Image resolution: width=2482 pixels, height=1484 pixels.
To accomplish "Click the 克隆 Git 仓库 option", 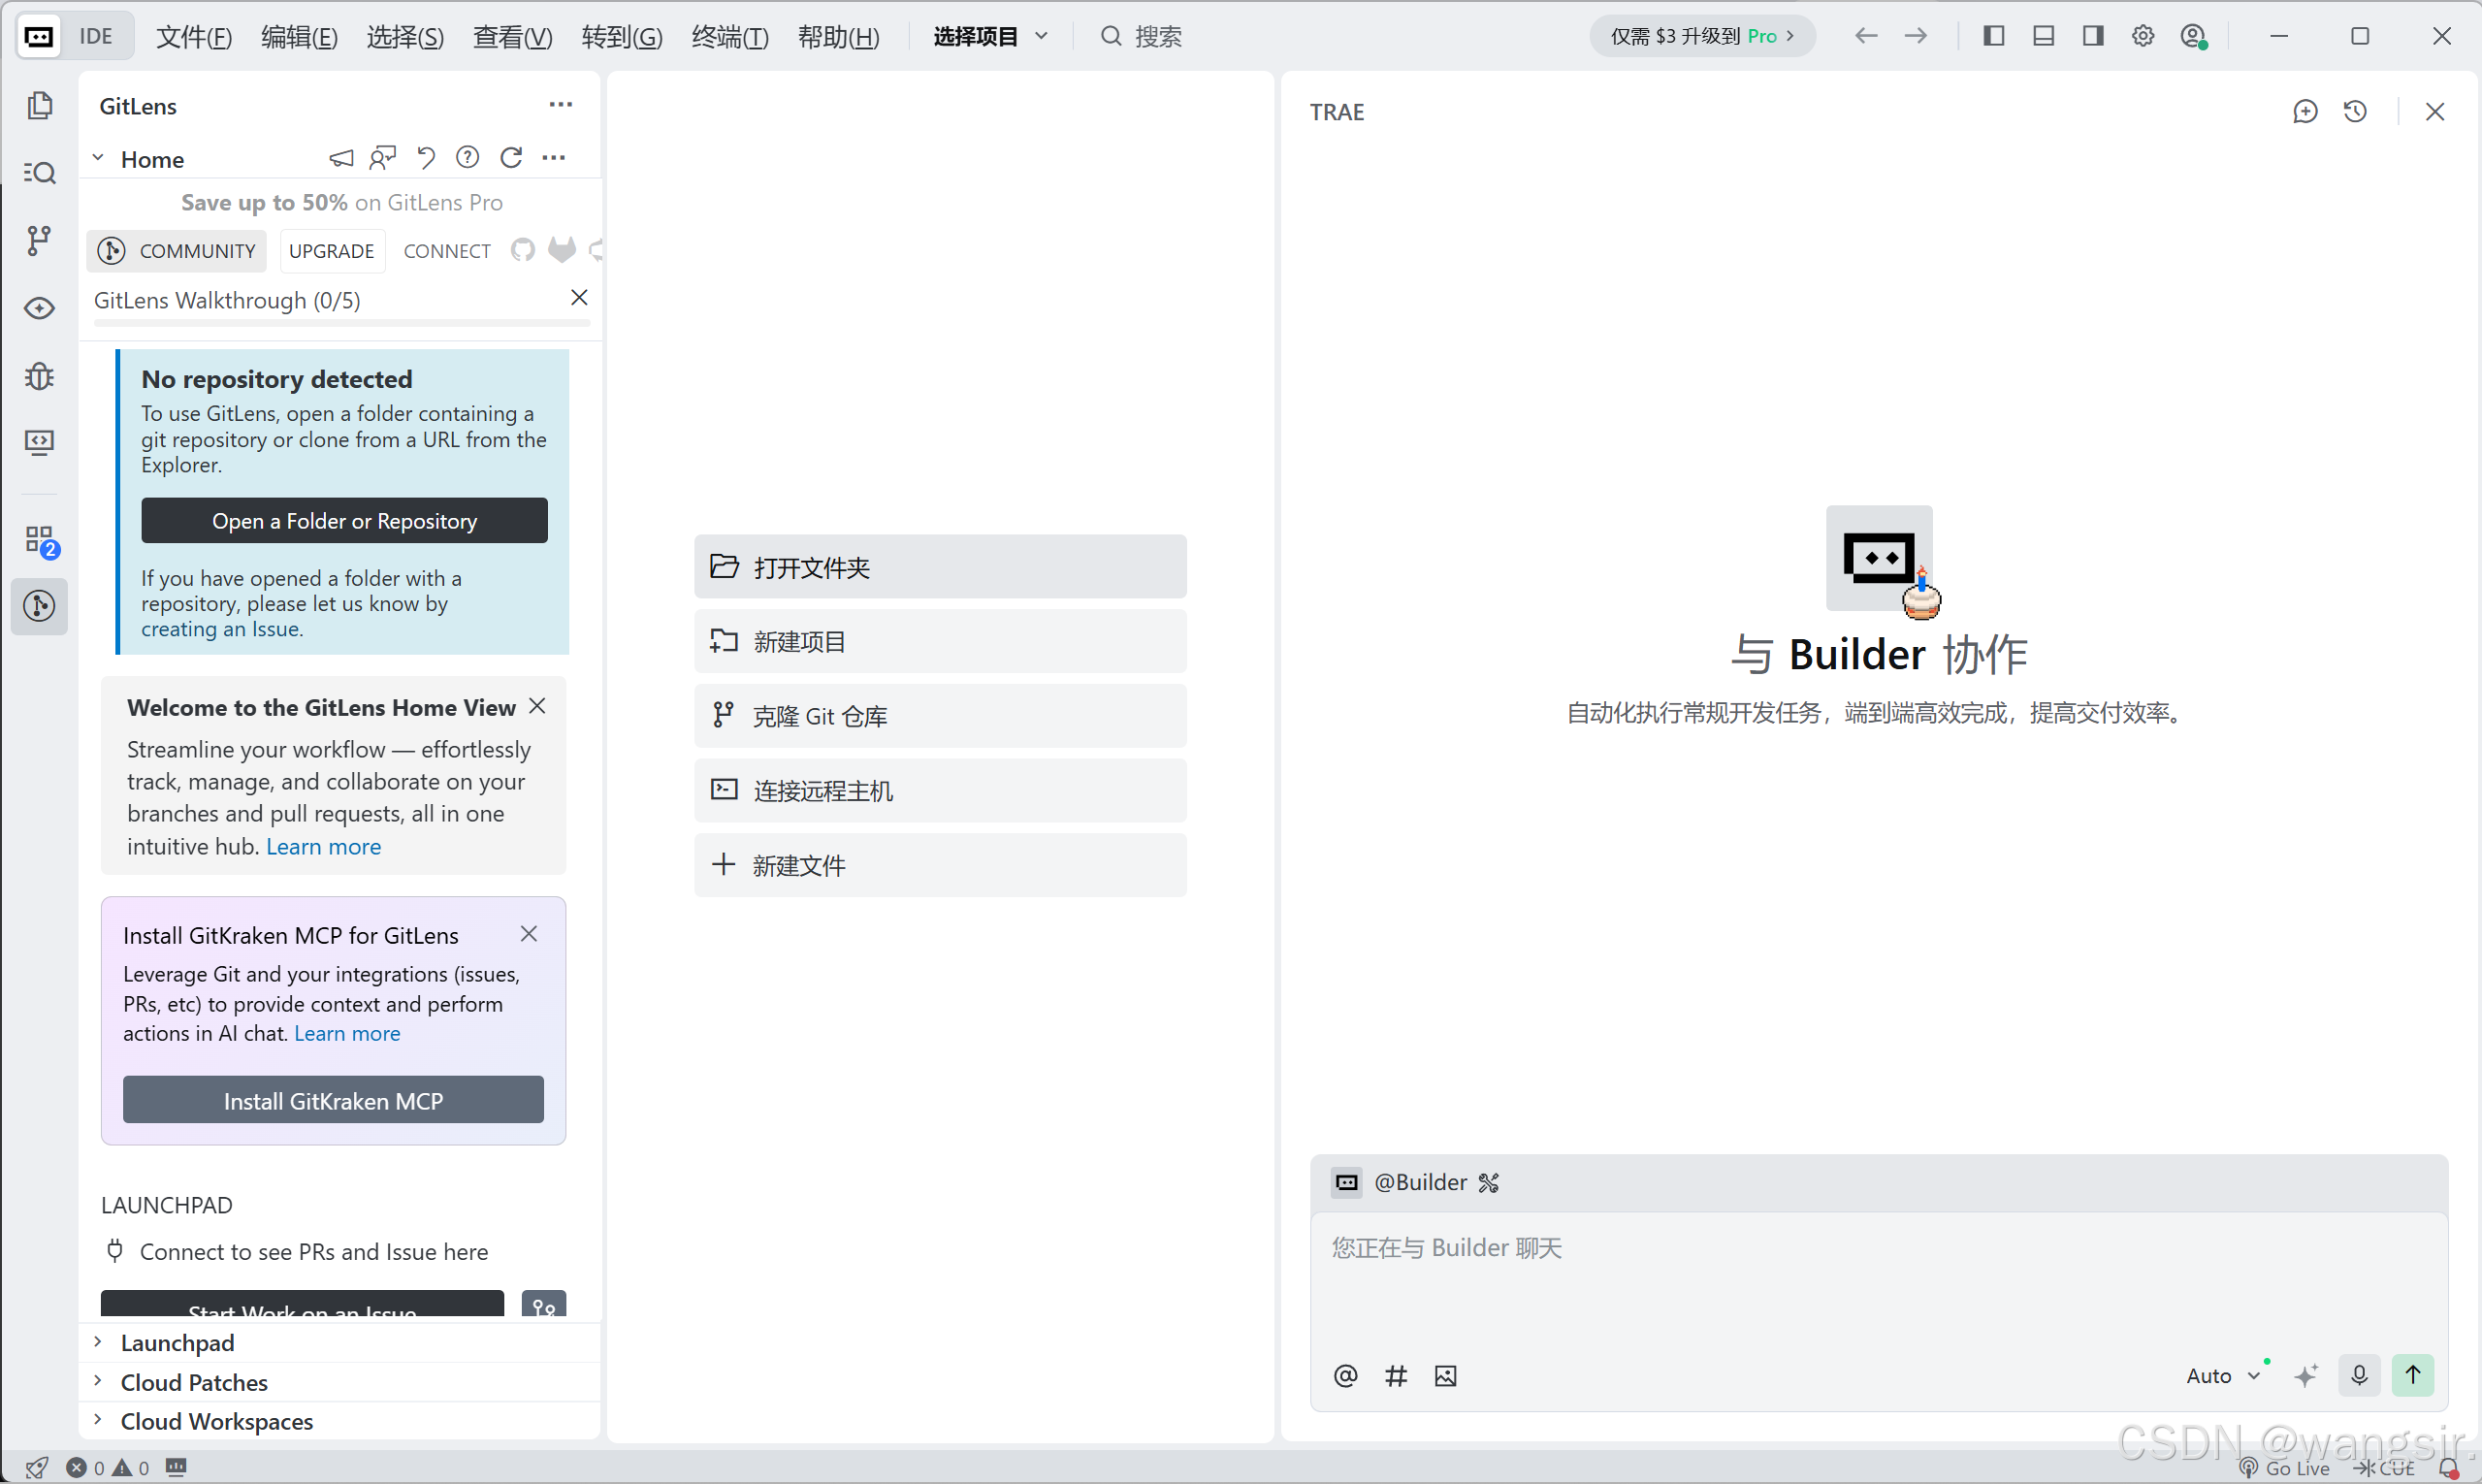I will click(939, 716).
